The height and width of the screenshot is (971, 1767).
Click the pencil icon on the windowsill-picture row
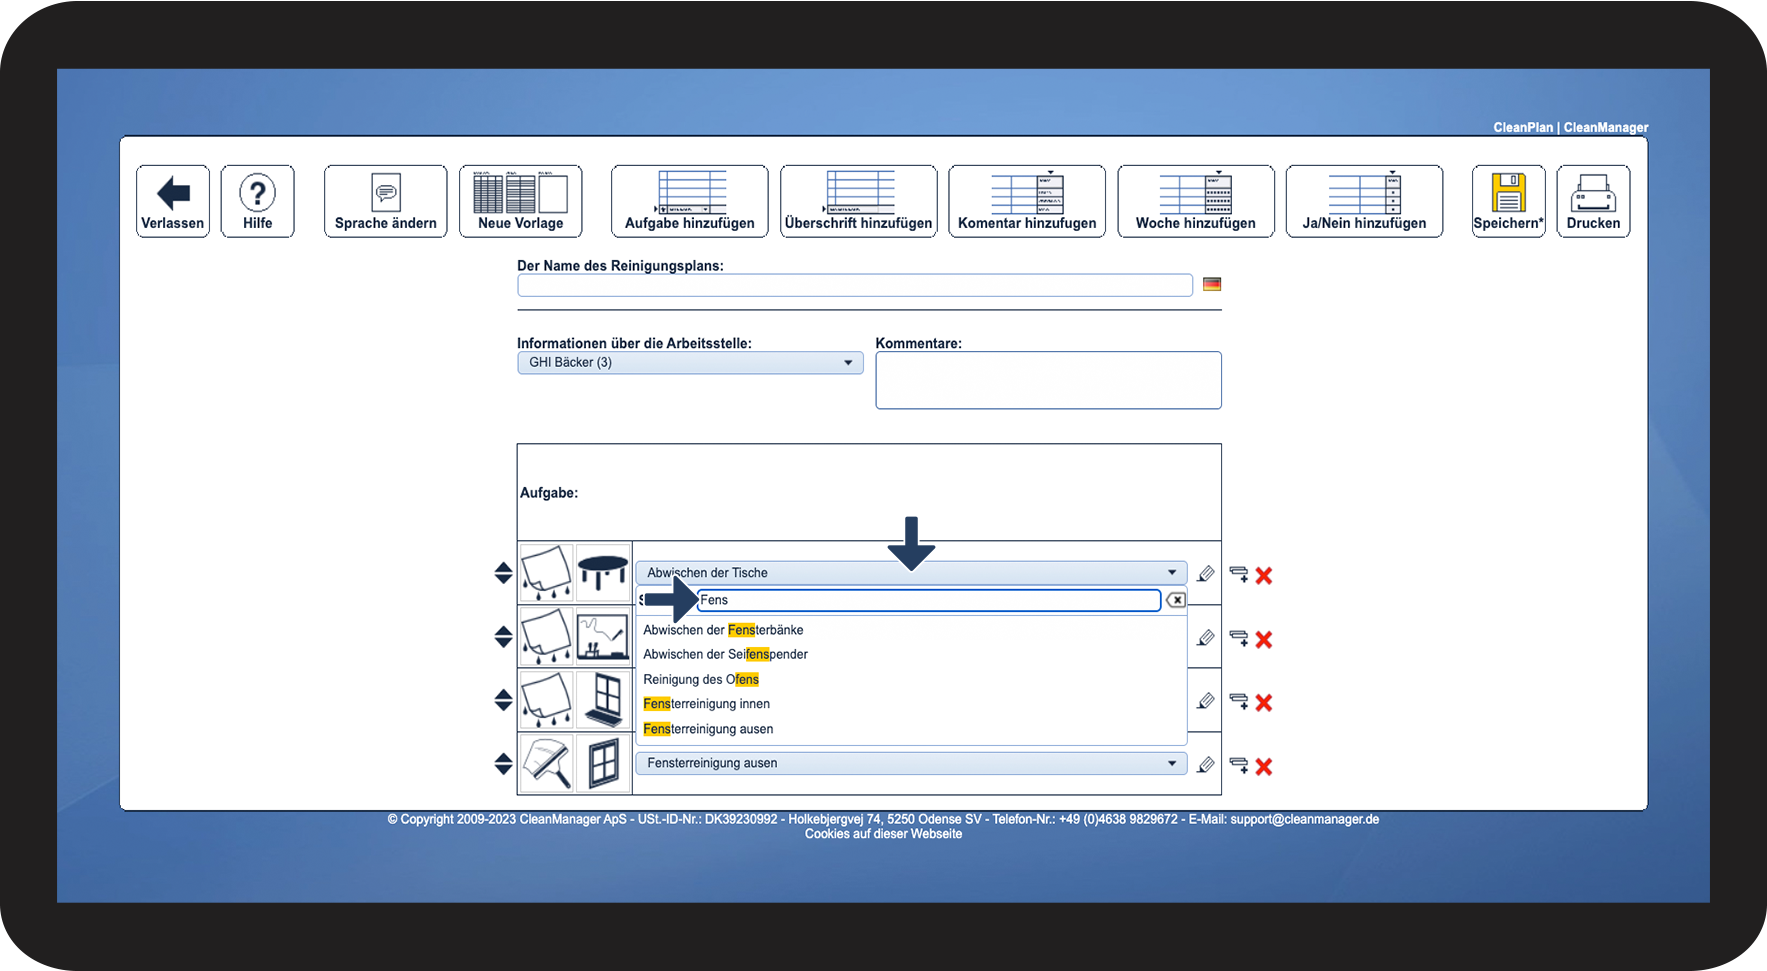point(1206,701)
